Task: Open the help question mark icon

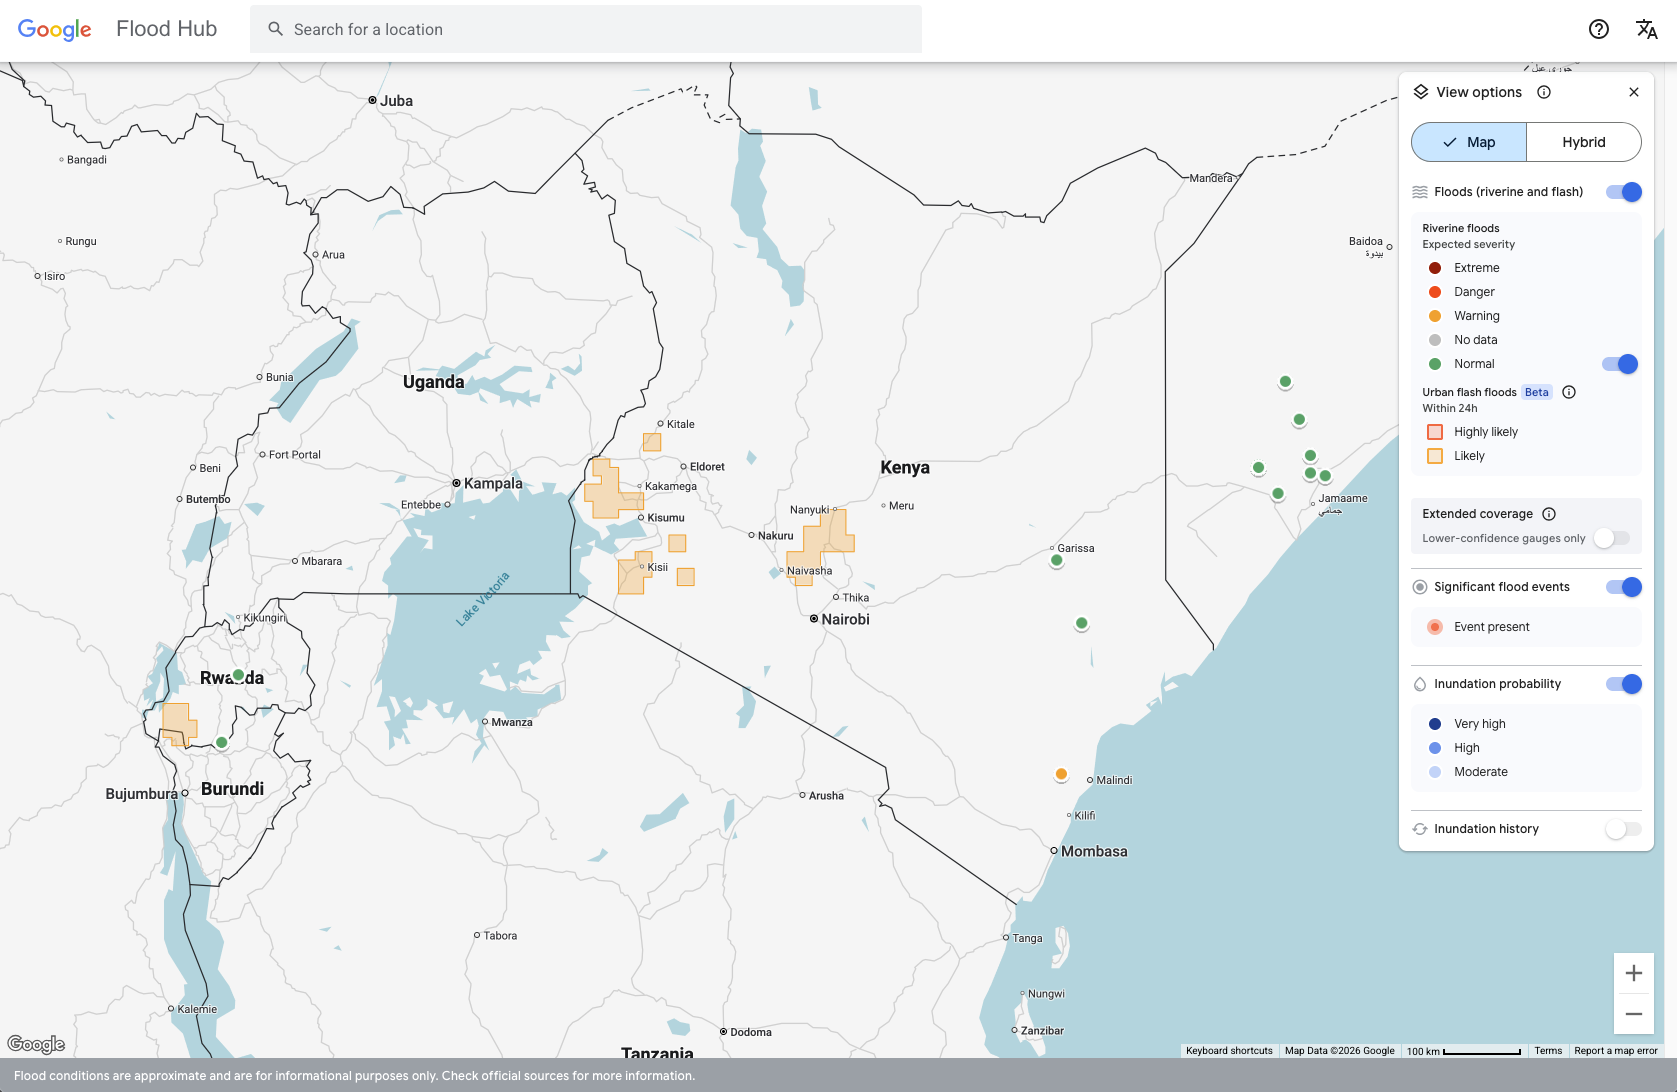Action: 1598,29
